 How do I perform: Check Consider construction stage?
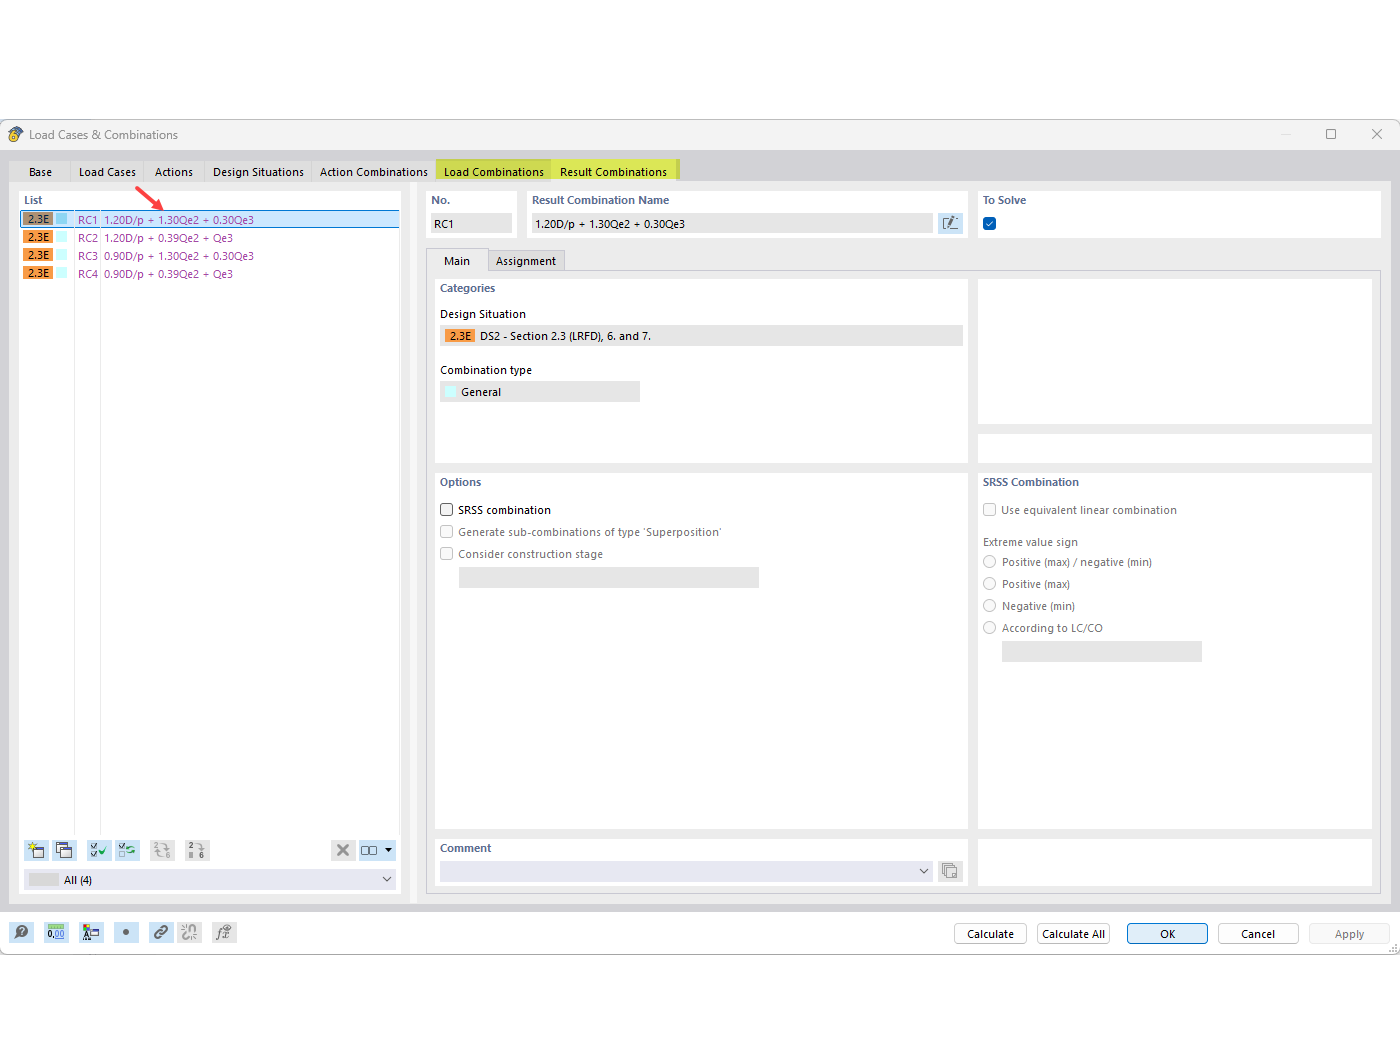coord(447,554)
